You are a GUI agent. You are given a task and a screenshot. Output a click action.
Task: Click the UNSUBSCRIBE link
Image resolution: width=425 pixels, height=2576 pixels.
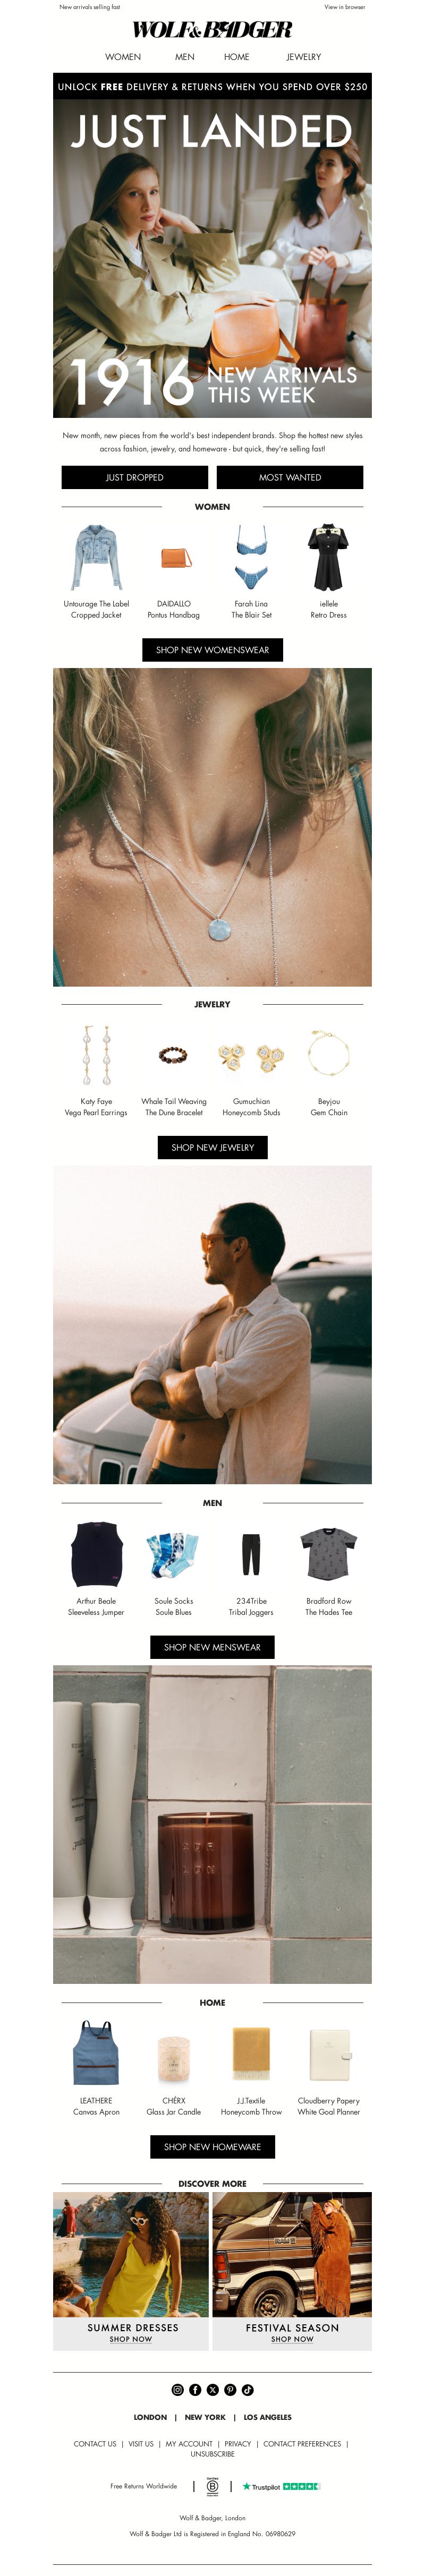[x=213, y=2454]
